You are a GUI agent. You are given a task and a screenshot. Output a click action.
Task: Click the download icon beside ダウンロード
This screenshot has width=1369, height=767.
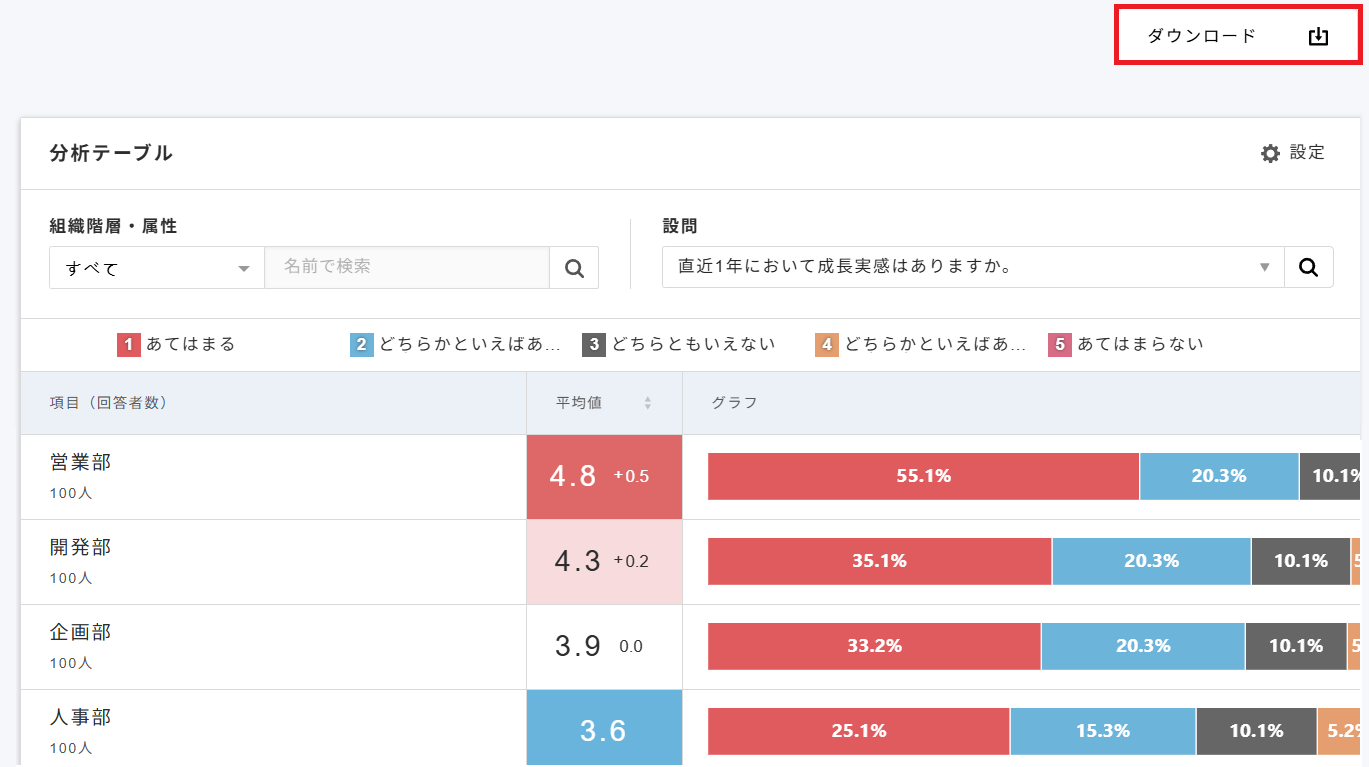coord(1318,34)
